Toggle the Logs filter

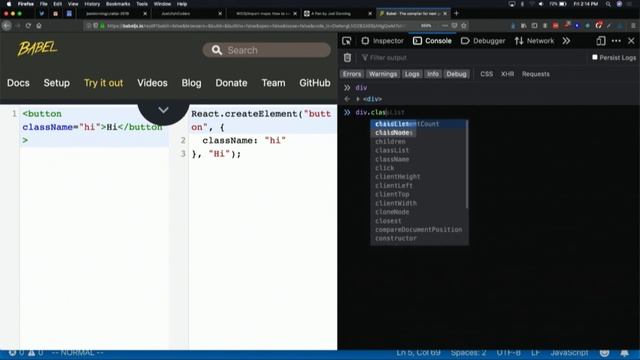(x=412, y=74)
